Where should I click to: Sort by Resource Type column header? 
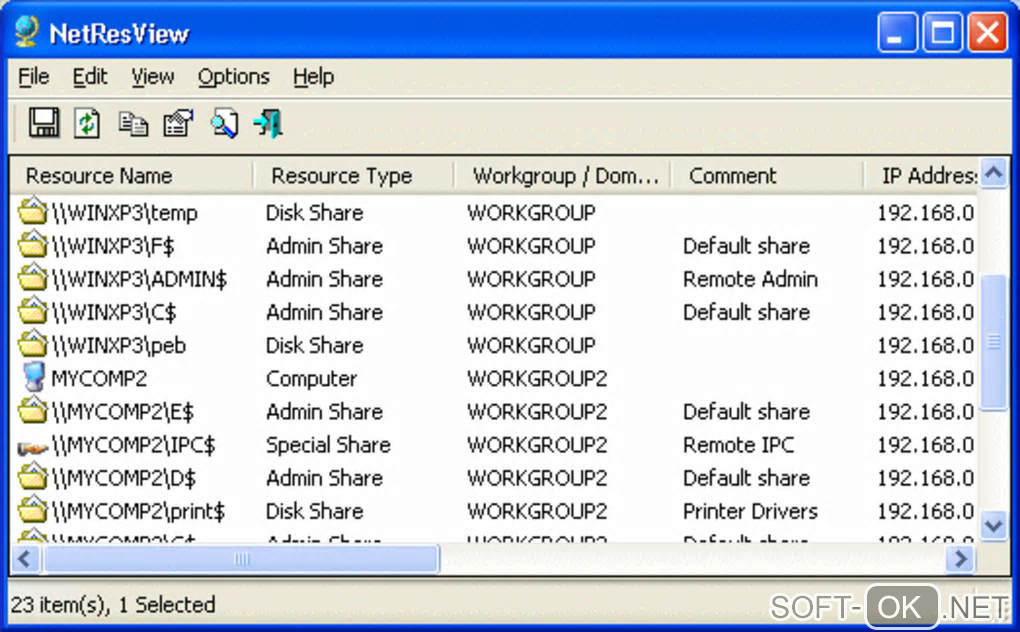tap(353, 176)
